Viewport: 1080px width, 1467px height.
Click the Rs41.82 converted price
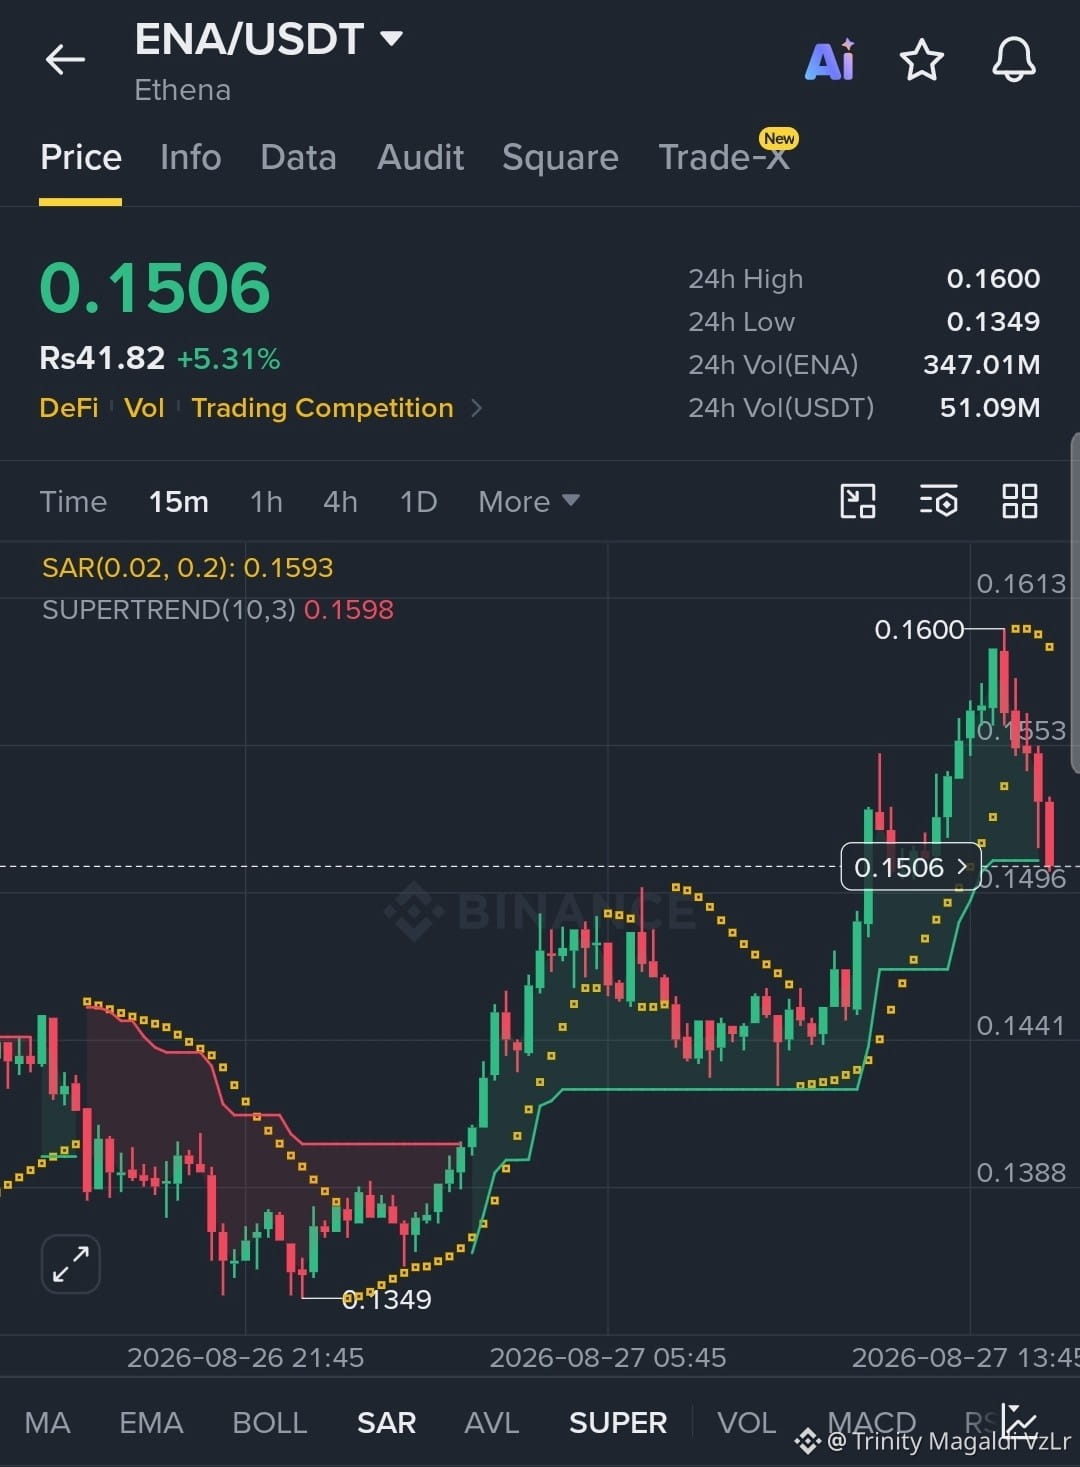coord(102,358)
